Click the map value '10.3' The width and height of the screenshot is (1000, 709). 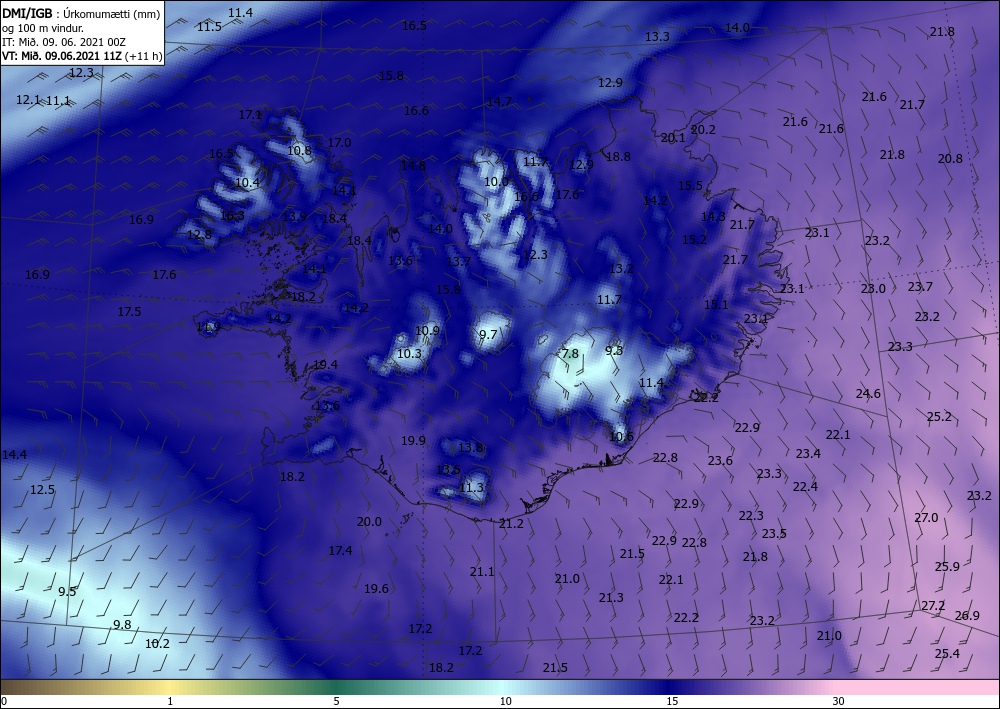[409, 353]
